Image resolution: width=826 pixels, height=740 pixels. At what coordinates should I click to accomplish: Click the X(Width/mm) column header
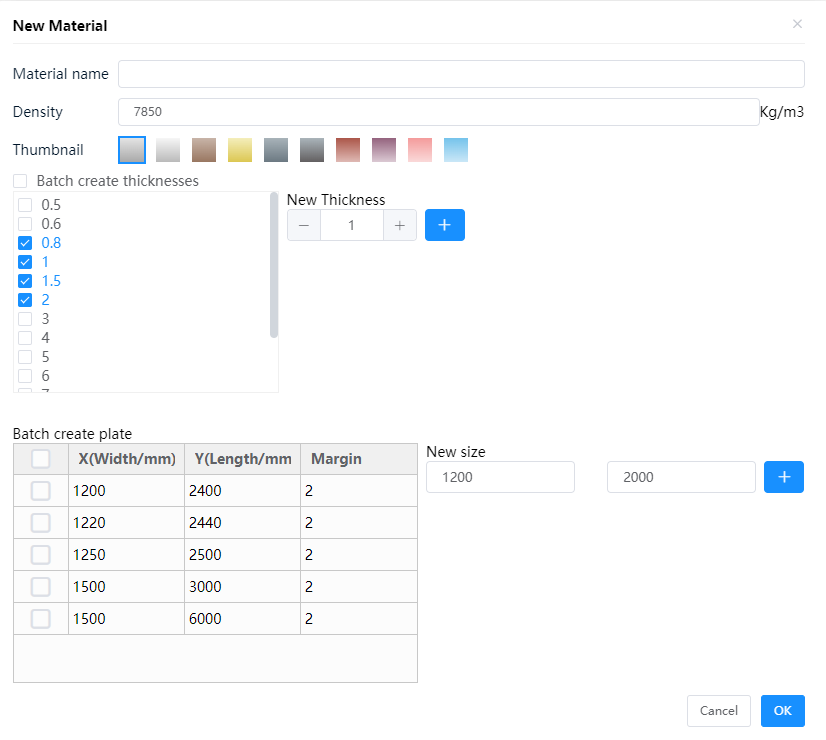pyautogui.click(x=126, y=459)
